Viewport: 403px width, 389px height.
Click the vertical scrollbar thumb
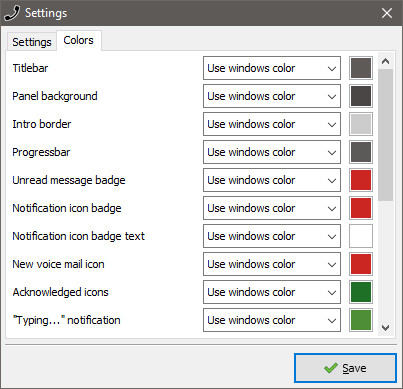click(386, 135)
